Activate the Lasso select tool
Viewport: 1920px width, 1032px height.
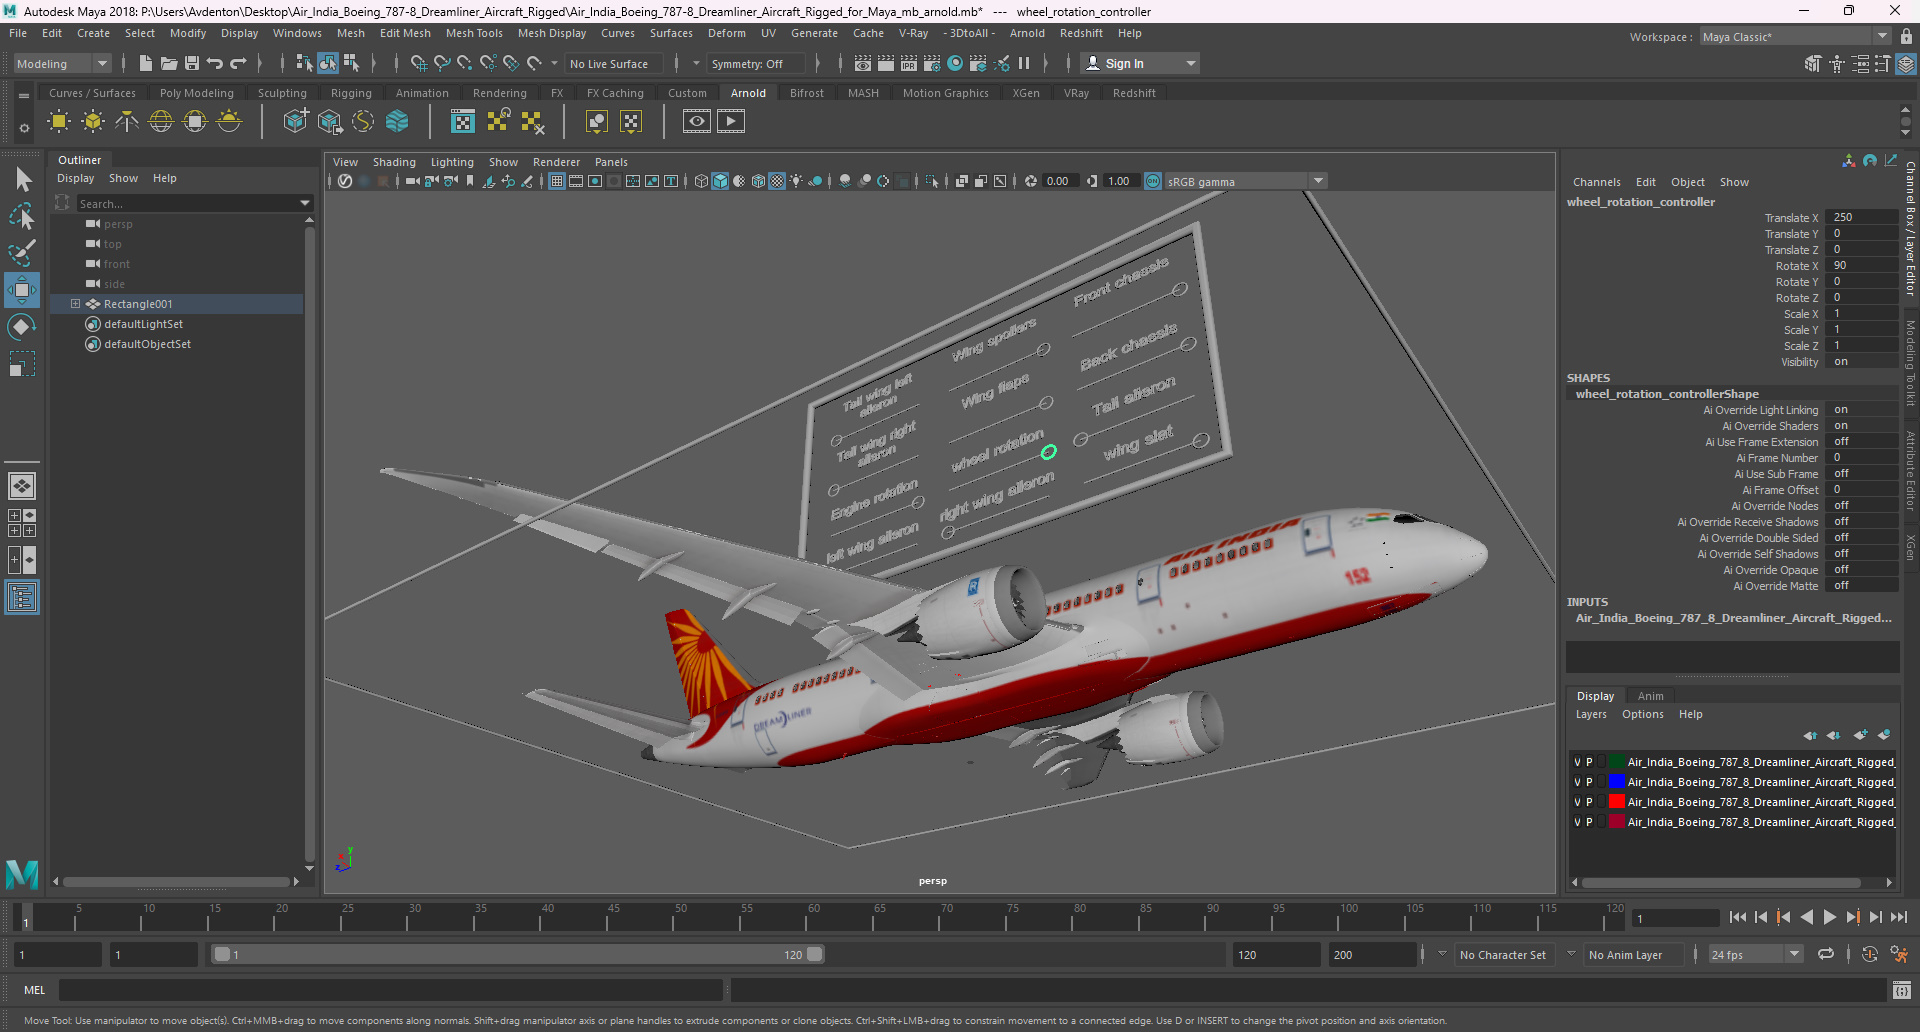click(22, 216)
